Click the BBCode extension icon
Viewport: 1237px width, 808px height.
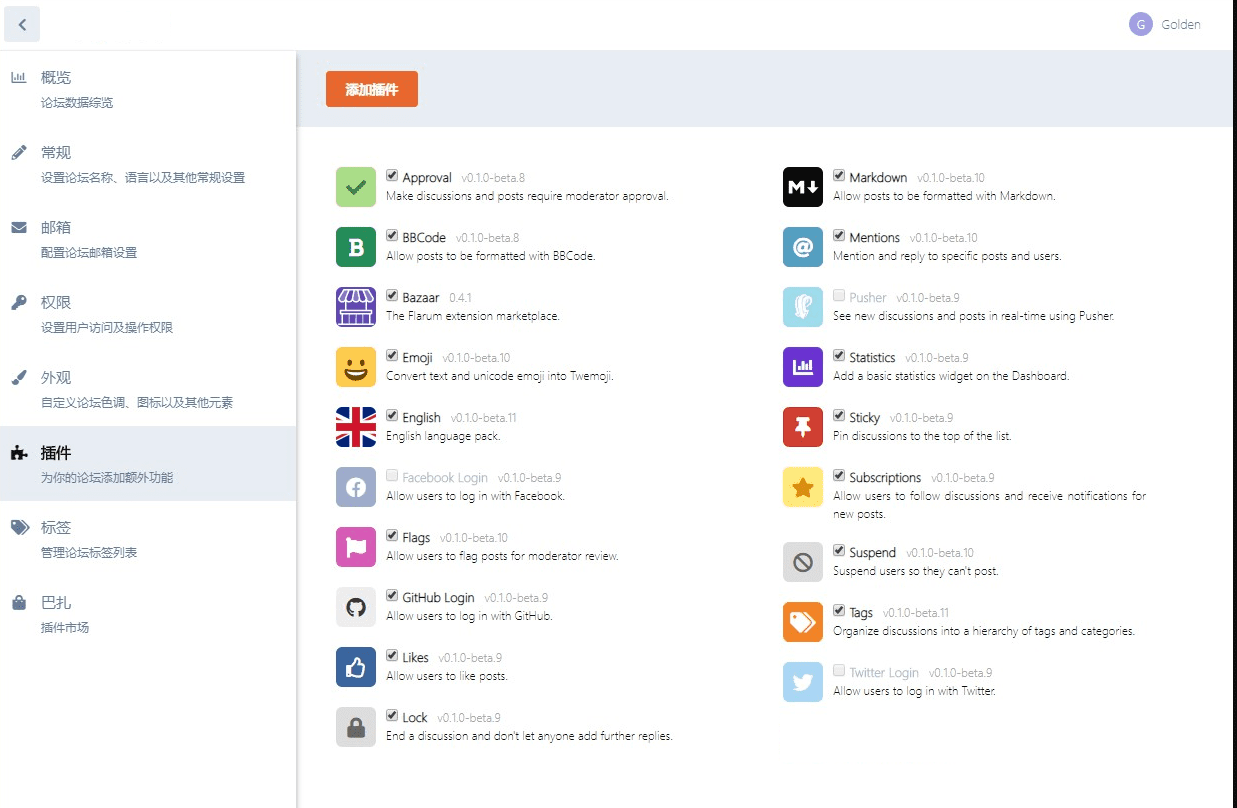[356, 247]
